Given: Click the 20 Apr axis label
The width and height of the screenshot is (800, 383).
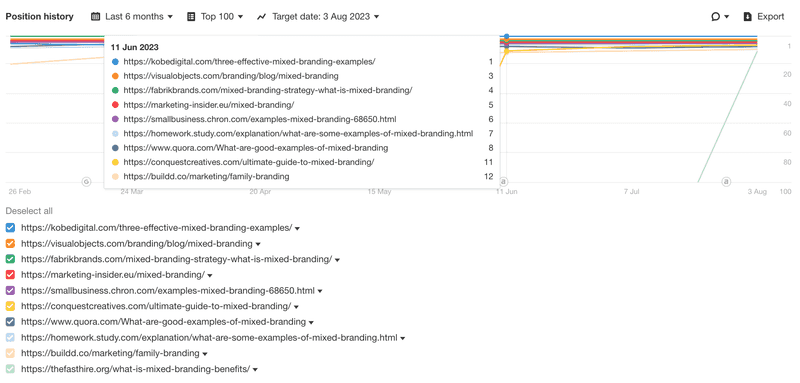Looking at the screenshot, I should (260, 192).
